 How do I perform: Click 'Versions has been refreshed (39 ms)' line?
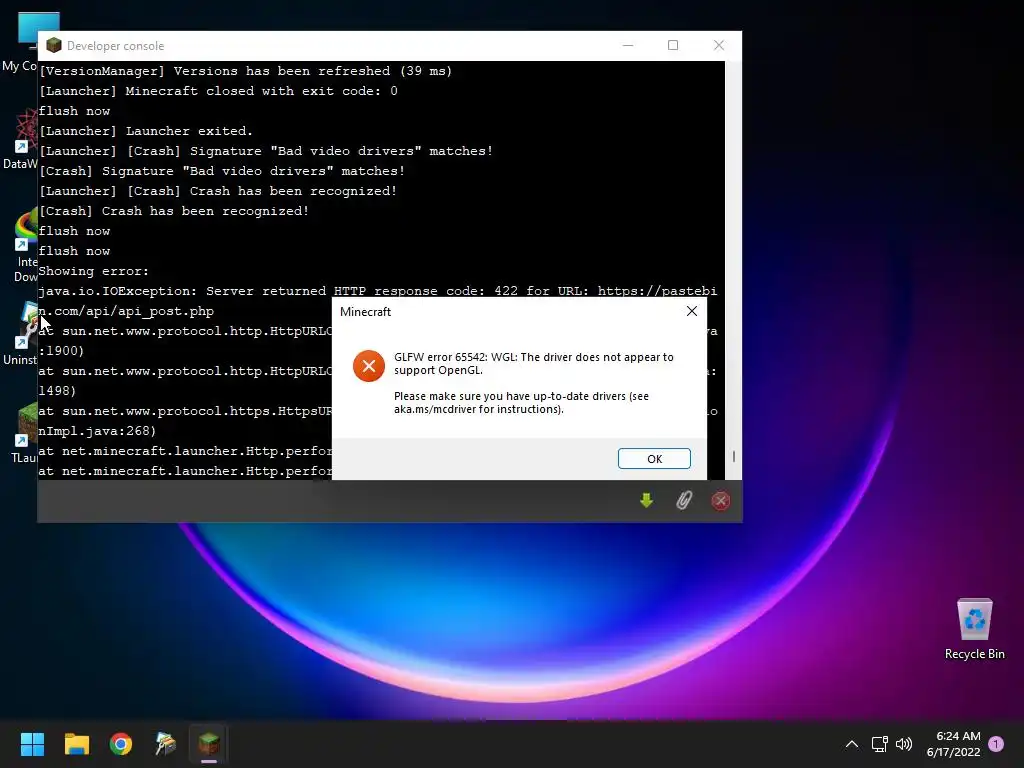(x=246, y=71)
